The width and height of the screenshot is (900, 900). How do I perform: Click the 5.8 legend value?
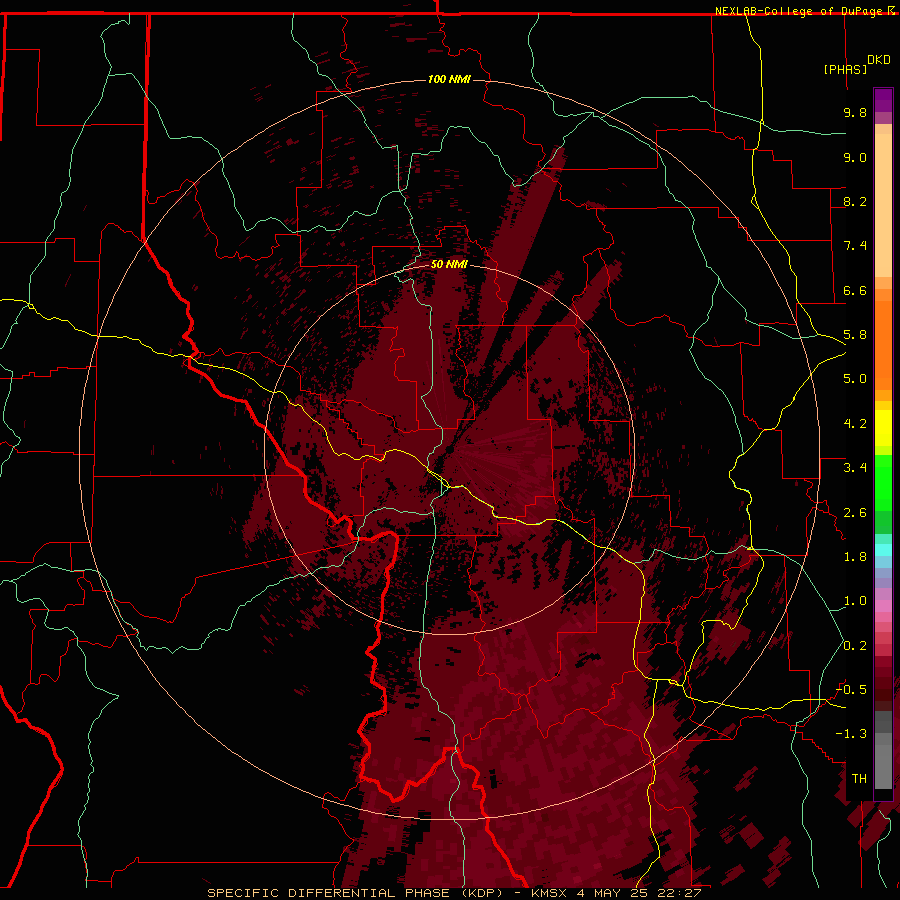click(x=855, y=335)
